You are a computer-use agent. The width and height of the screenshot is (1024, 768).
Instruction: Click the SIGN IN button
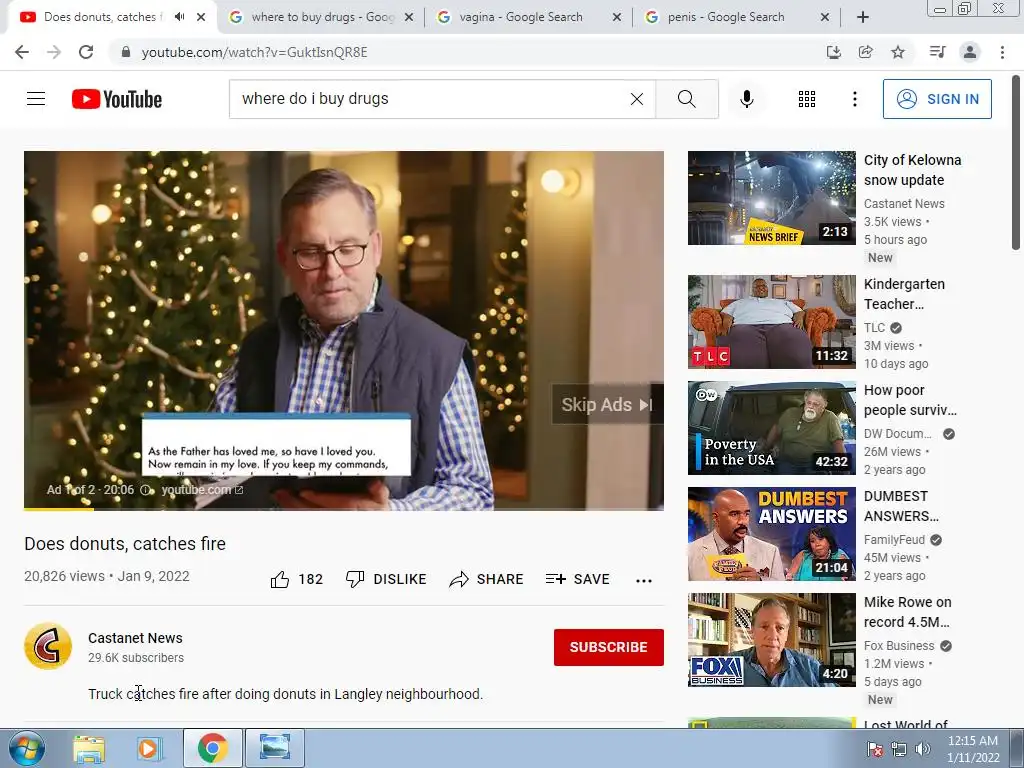click(937, 99)
